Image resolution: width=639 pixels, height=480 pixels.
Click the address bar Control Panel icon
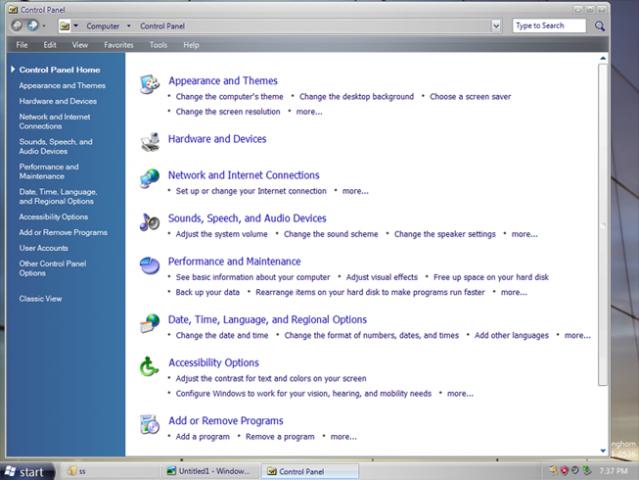(x=65, y=26)
